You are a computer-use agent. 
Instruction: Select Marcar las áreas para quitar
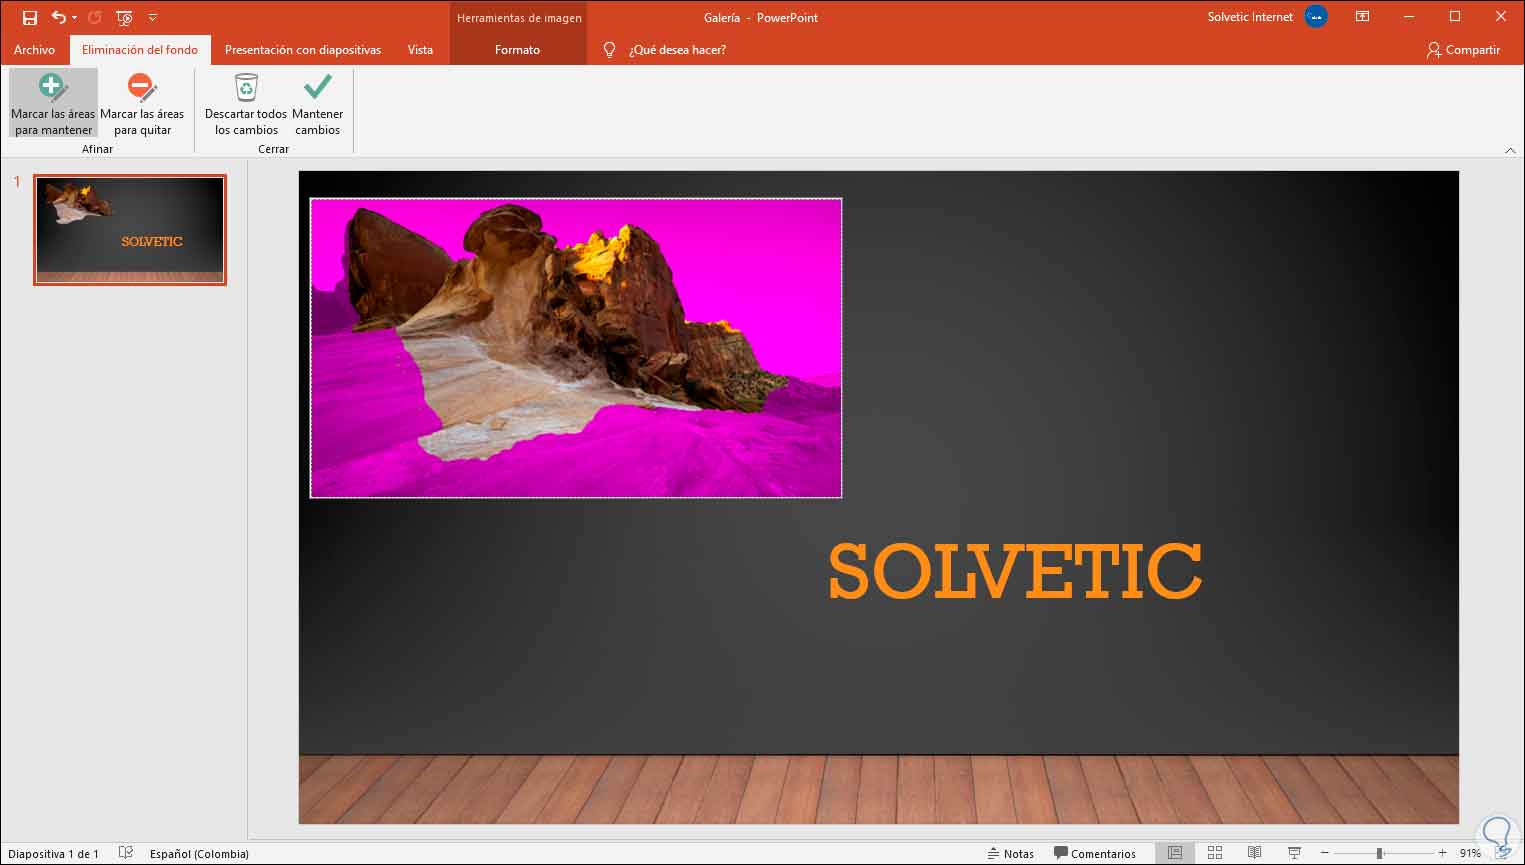point(142,103)
